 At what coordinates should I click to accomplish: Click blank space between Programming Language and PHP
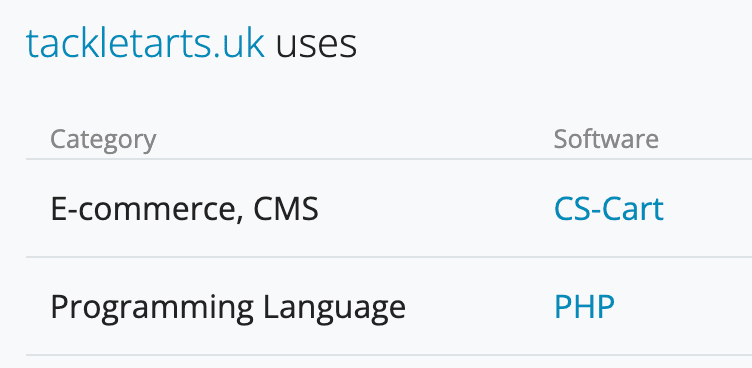tap(480, 307)
